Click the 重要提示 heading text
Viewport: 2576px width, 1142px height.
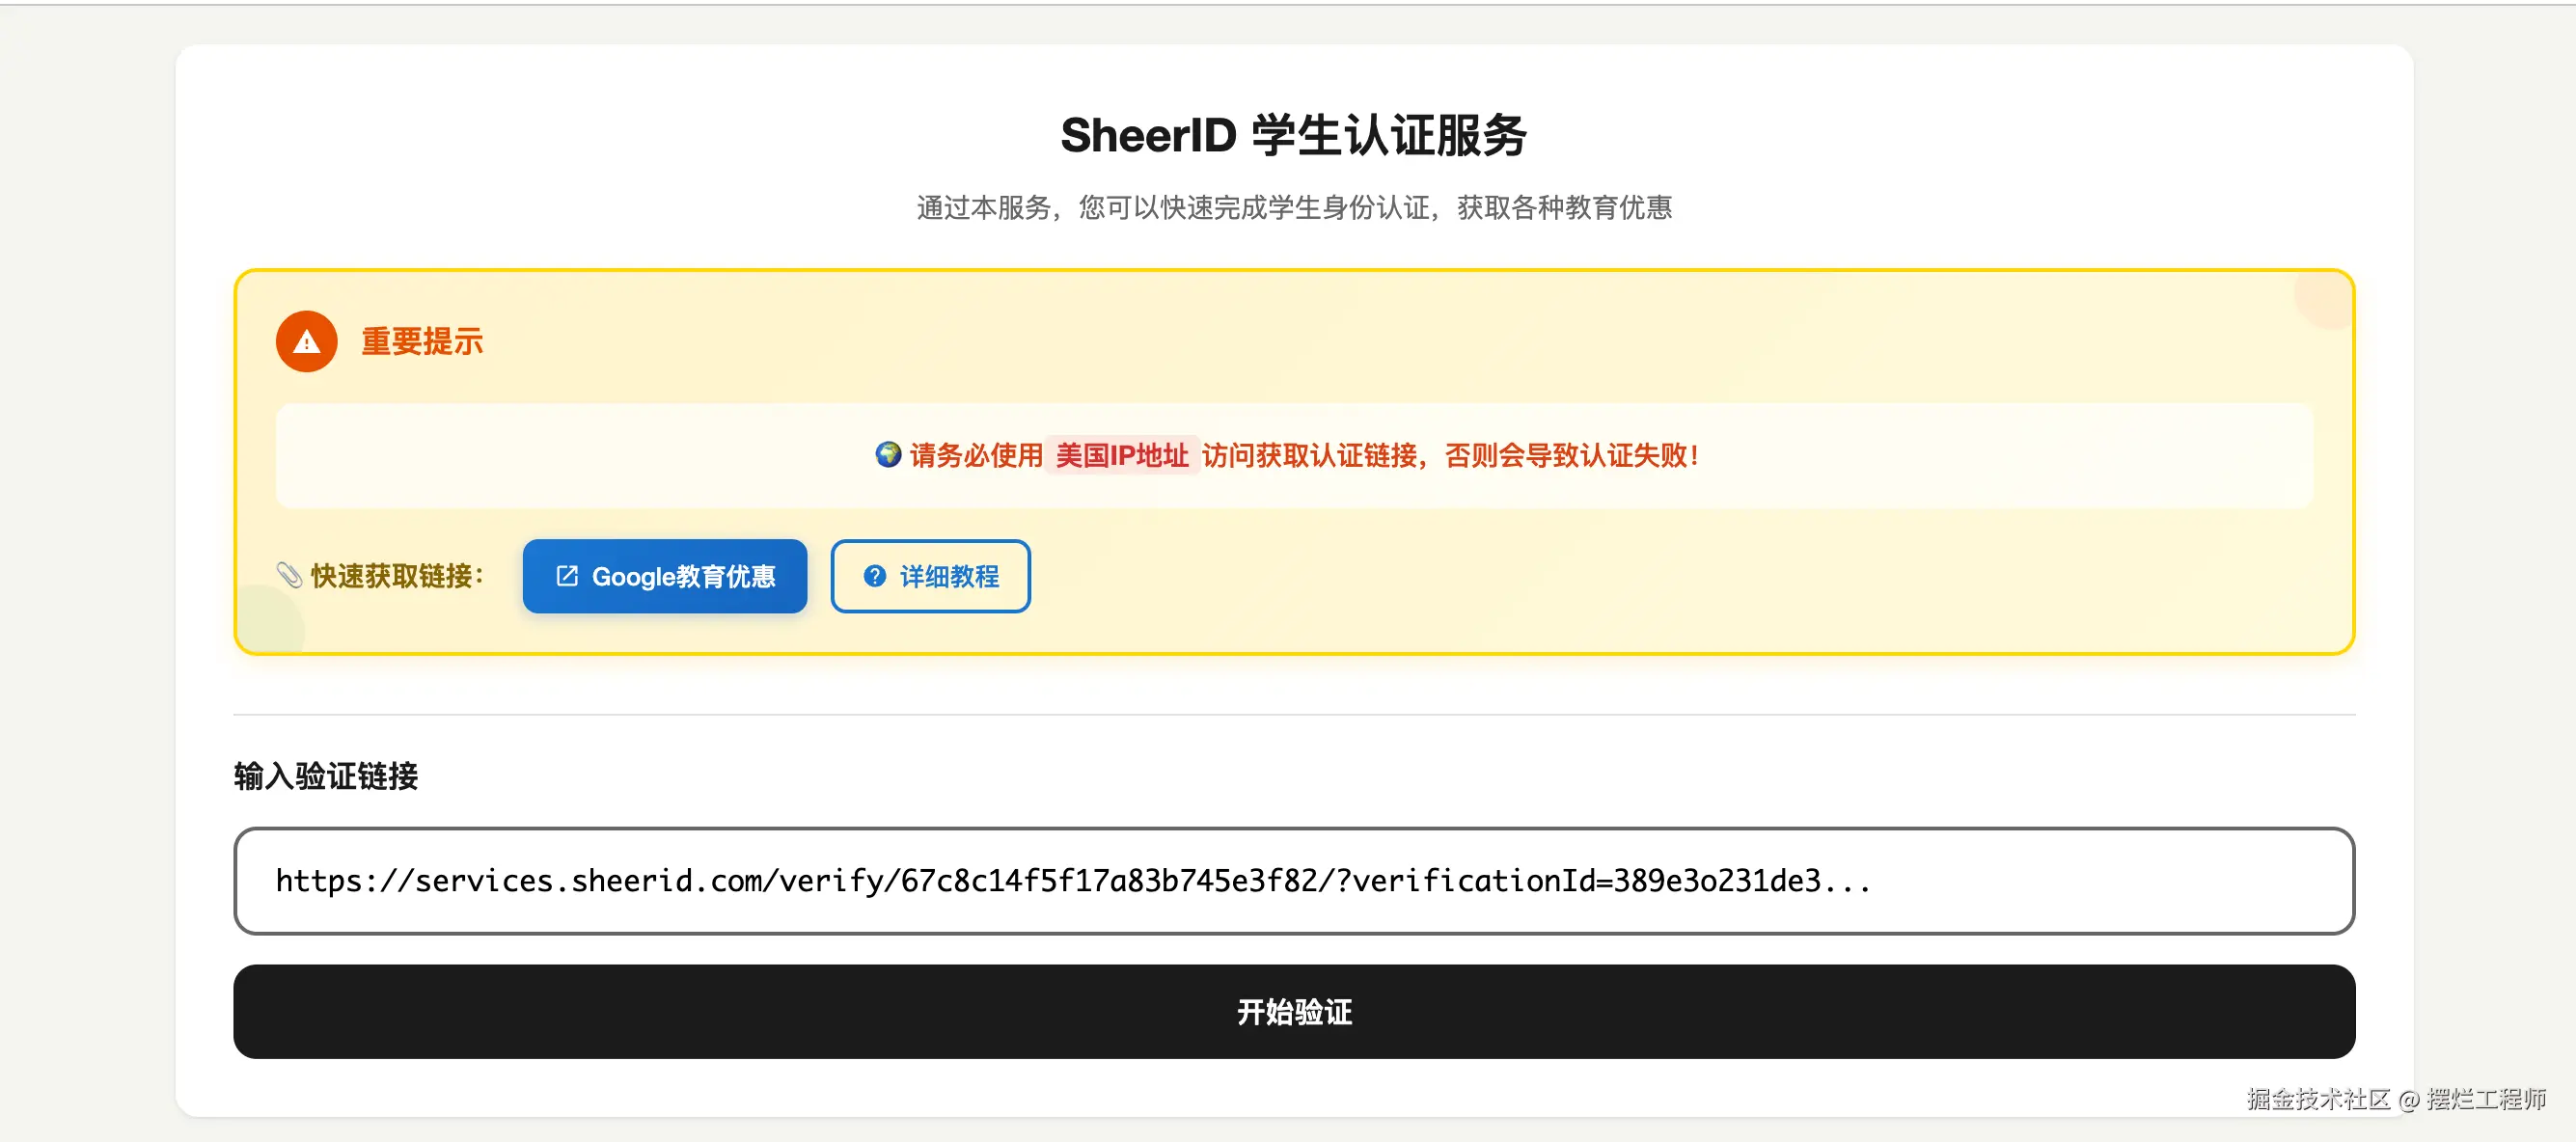coord(421,342)
